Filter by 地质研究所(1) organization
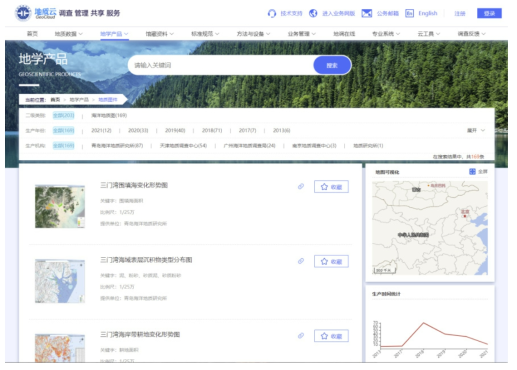The width and height of the screenshot is (517, 370). (x=368, y=146)
